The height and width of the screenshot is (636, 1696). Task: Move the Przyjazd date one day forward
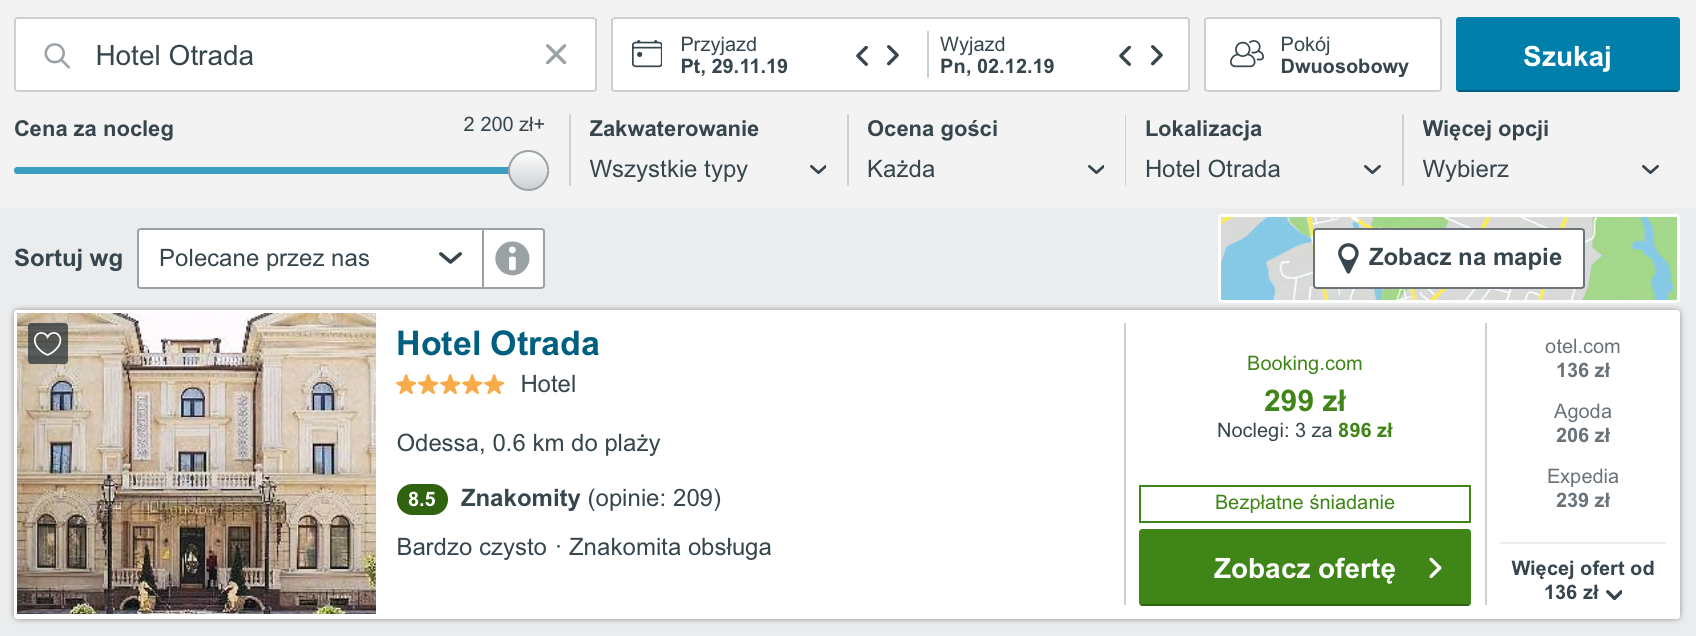pos(893,55)
